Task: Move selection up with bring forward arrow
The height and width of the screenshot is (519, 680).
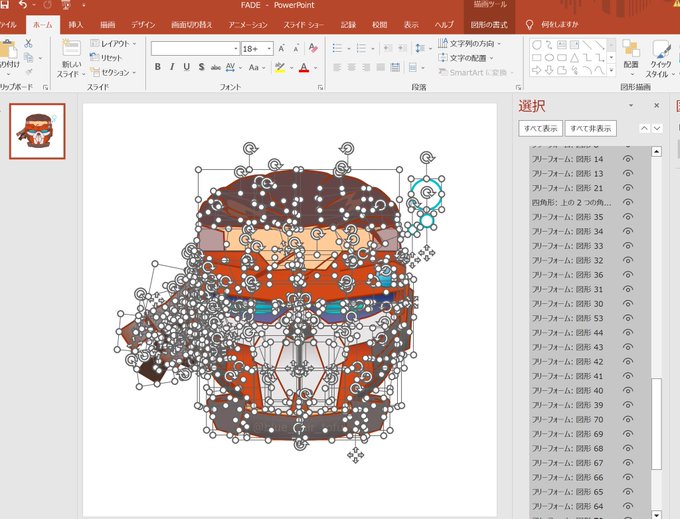Action: pyautogui.click(x=644, y=128)
